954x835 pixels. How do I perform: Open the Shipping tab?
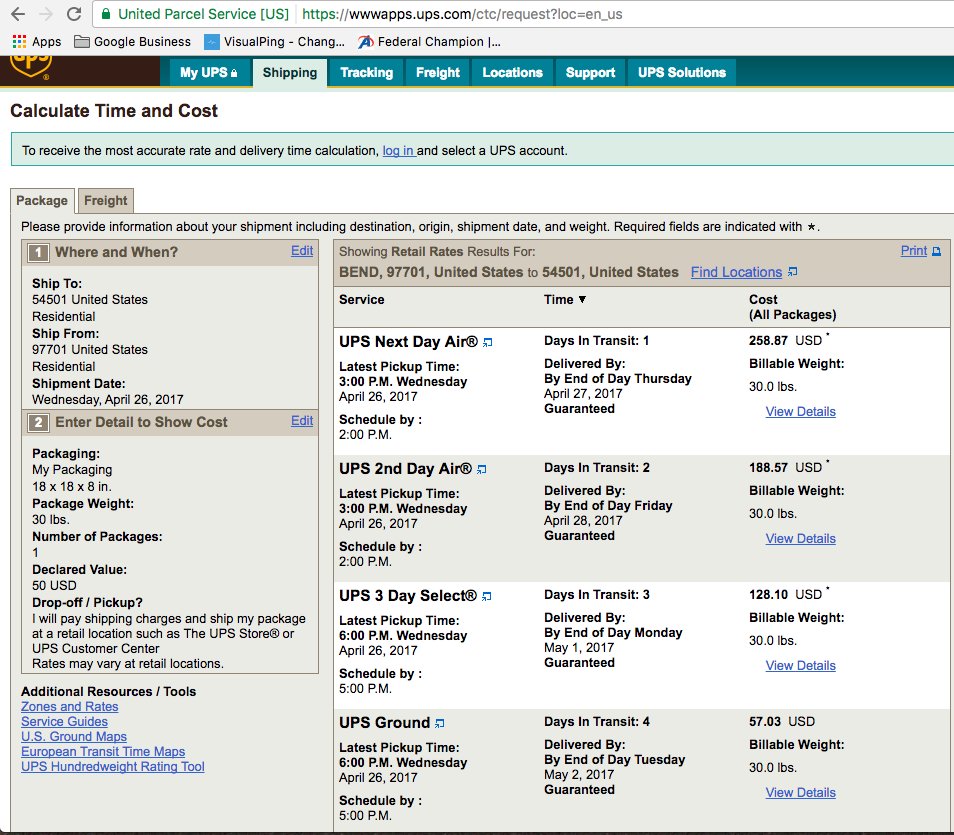tap(290, 73)
